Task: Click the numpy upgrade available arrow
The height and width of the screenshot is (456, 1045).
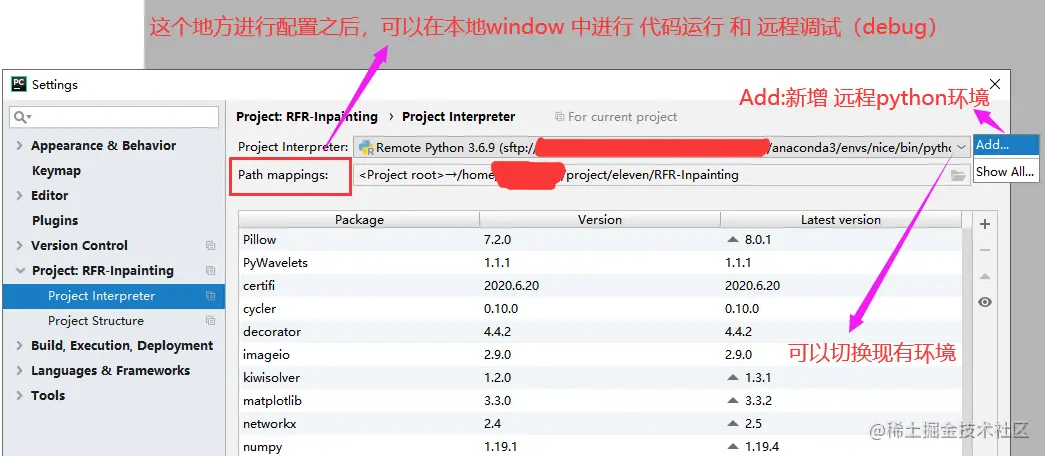Action: tap(733, 447)
